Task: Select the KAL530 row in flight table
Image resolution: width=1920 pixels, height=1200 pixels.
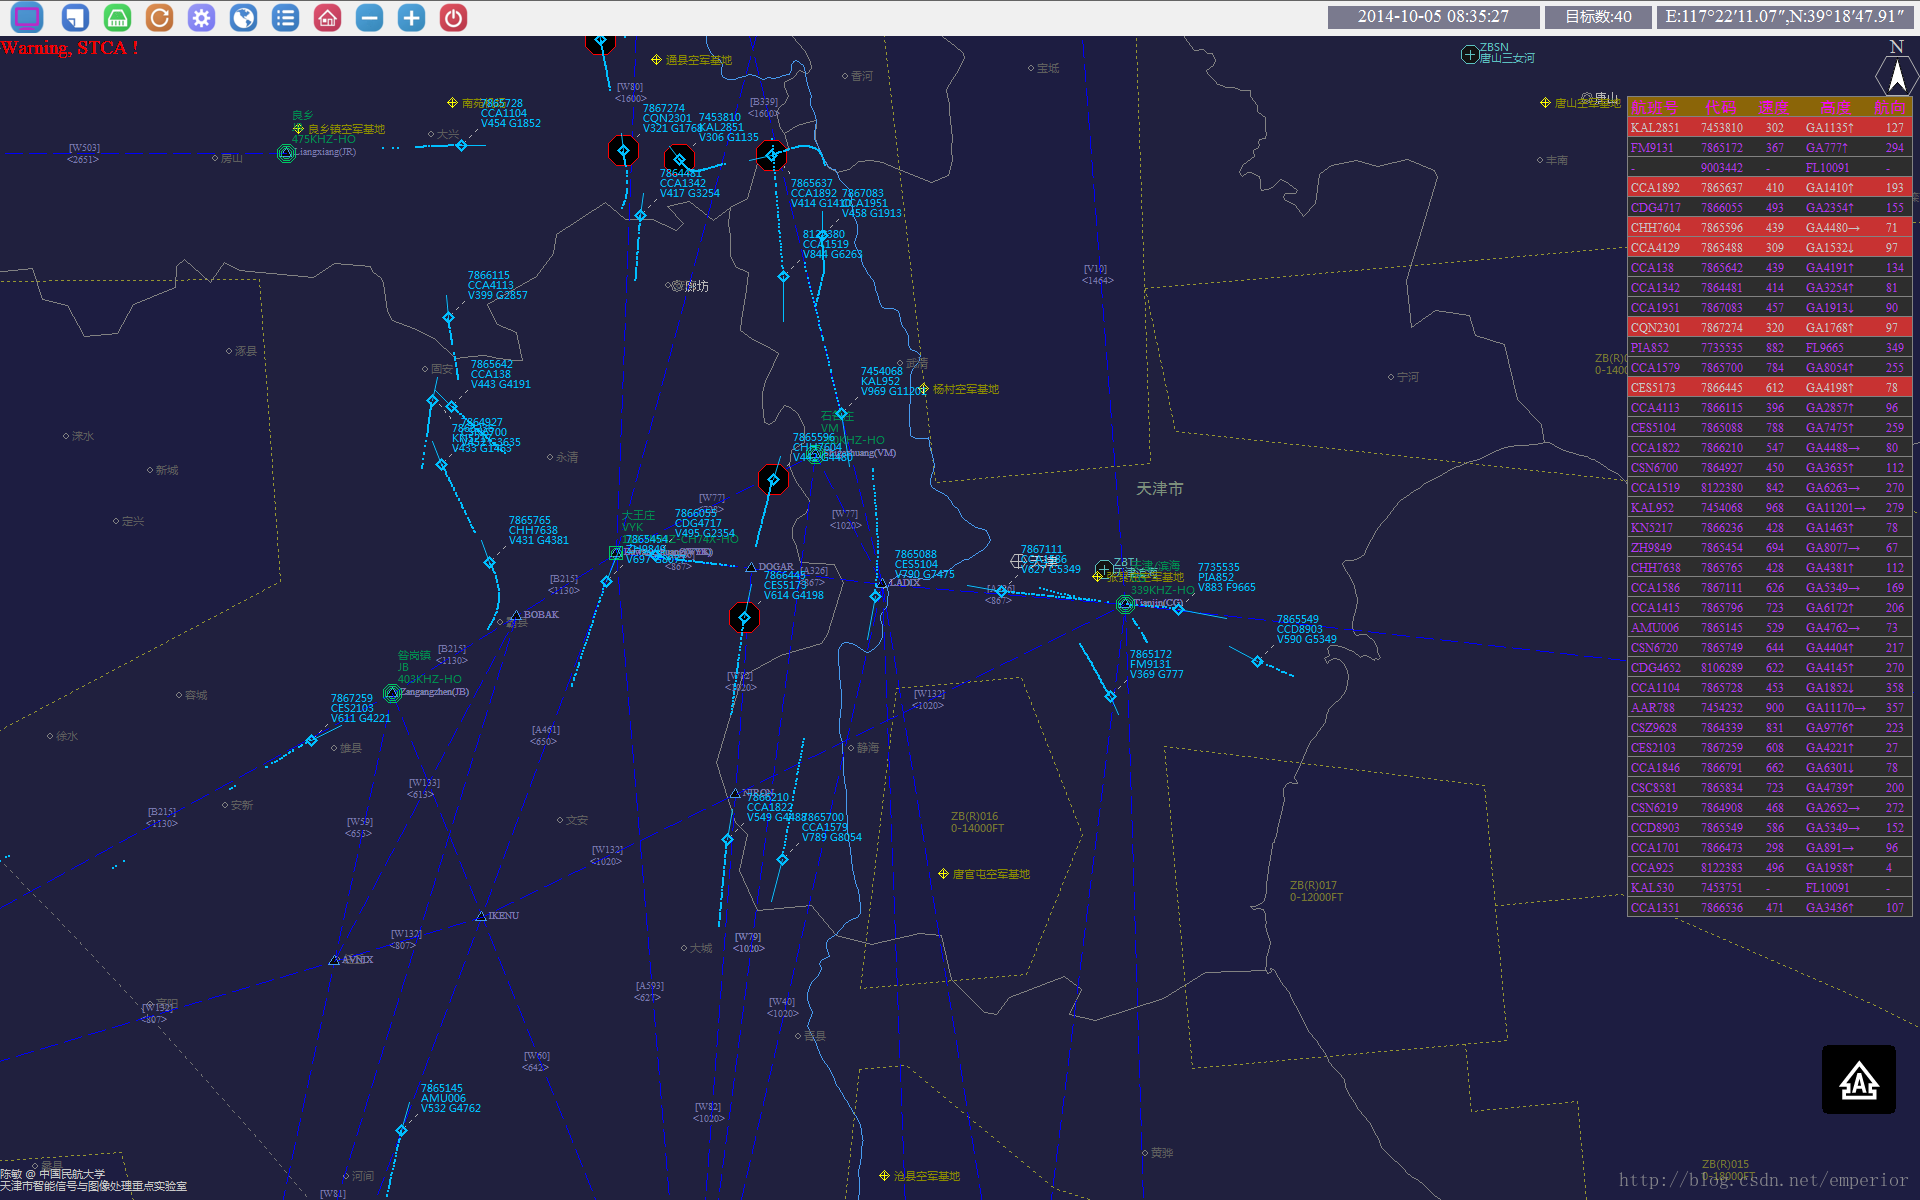Action: [1770, 888]
